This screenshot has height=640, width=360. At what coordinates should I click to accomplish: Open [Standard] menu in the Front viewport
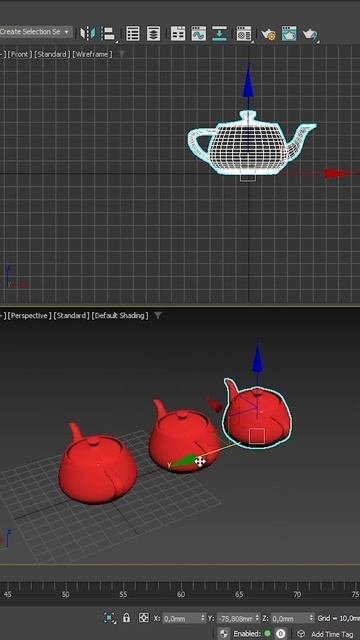[53, 54]
